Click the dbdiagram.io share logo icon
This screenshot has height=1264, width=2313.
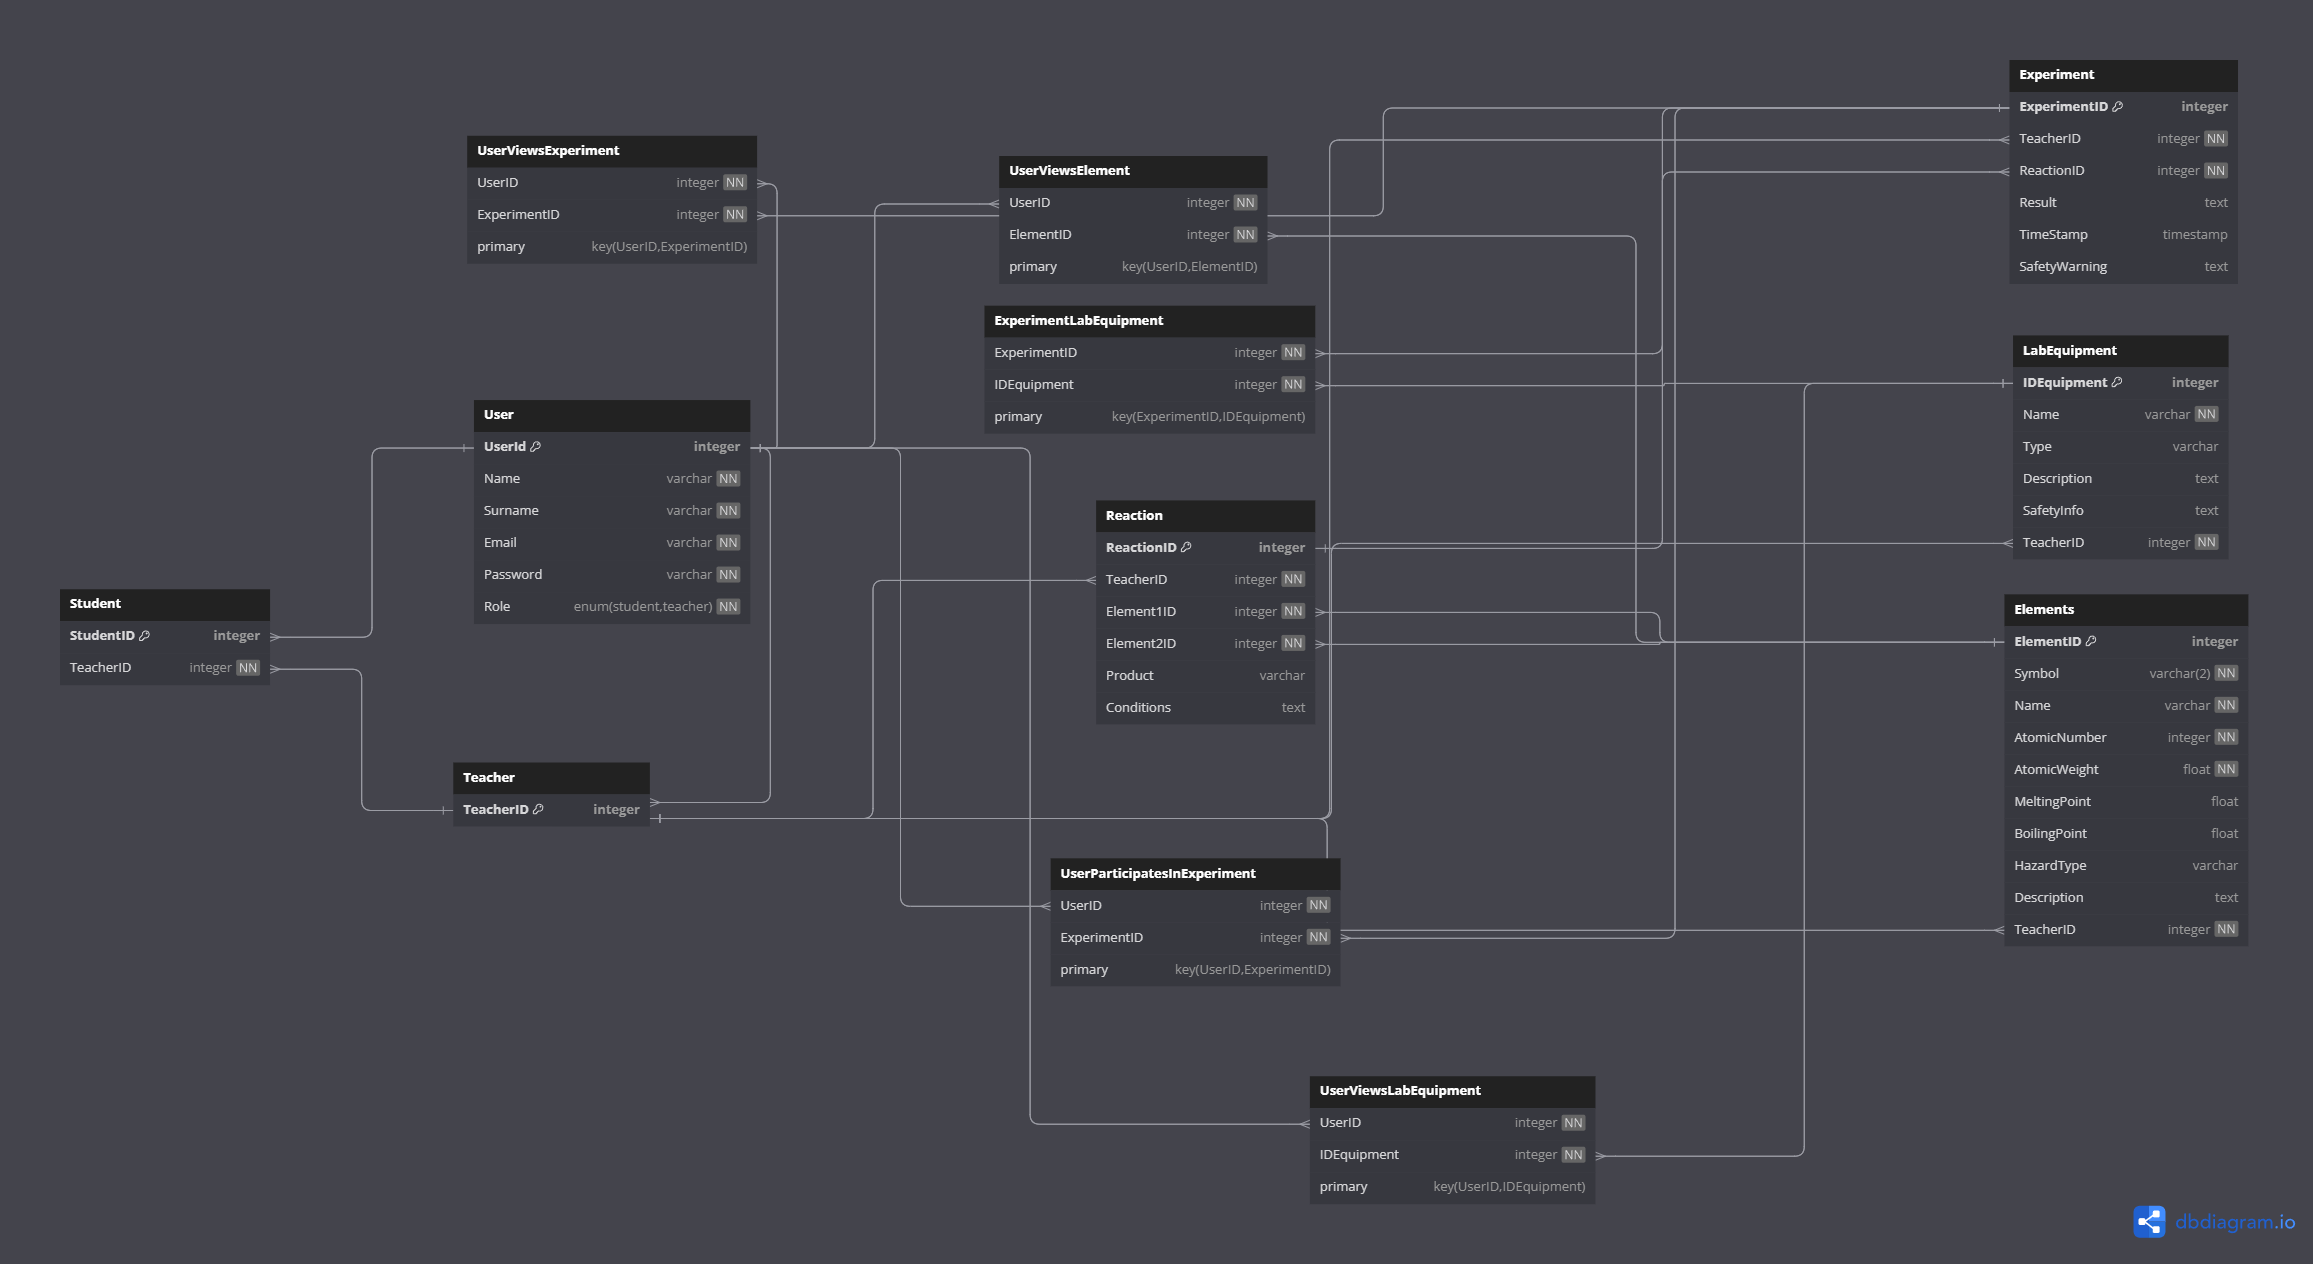pyautogui.click(x=2149, y=1221)
